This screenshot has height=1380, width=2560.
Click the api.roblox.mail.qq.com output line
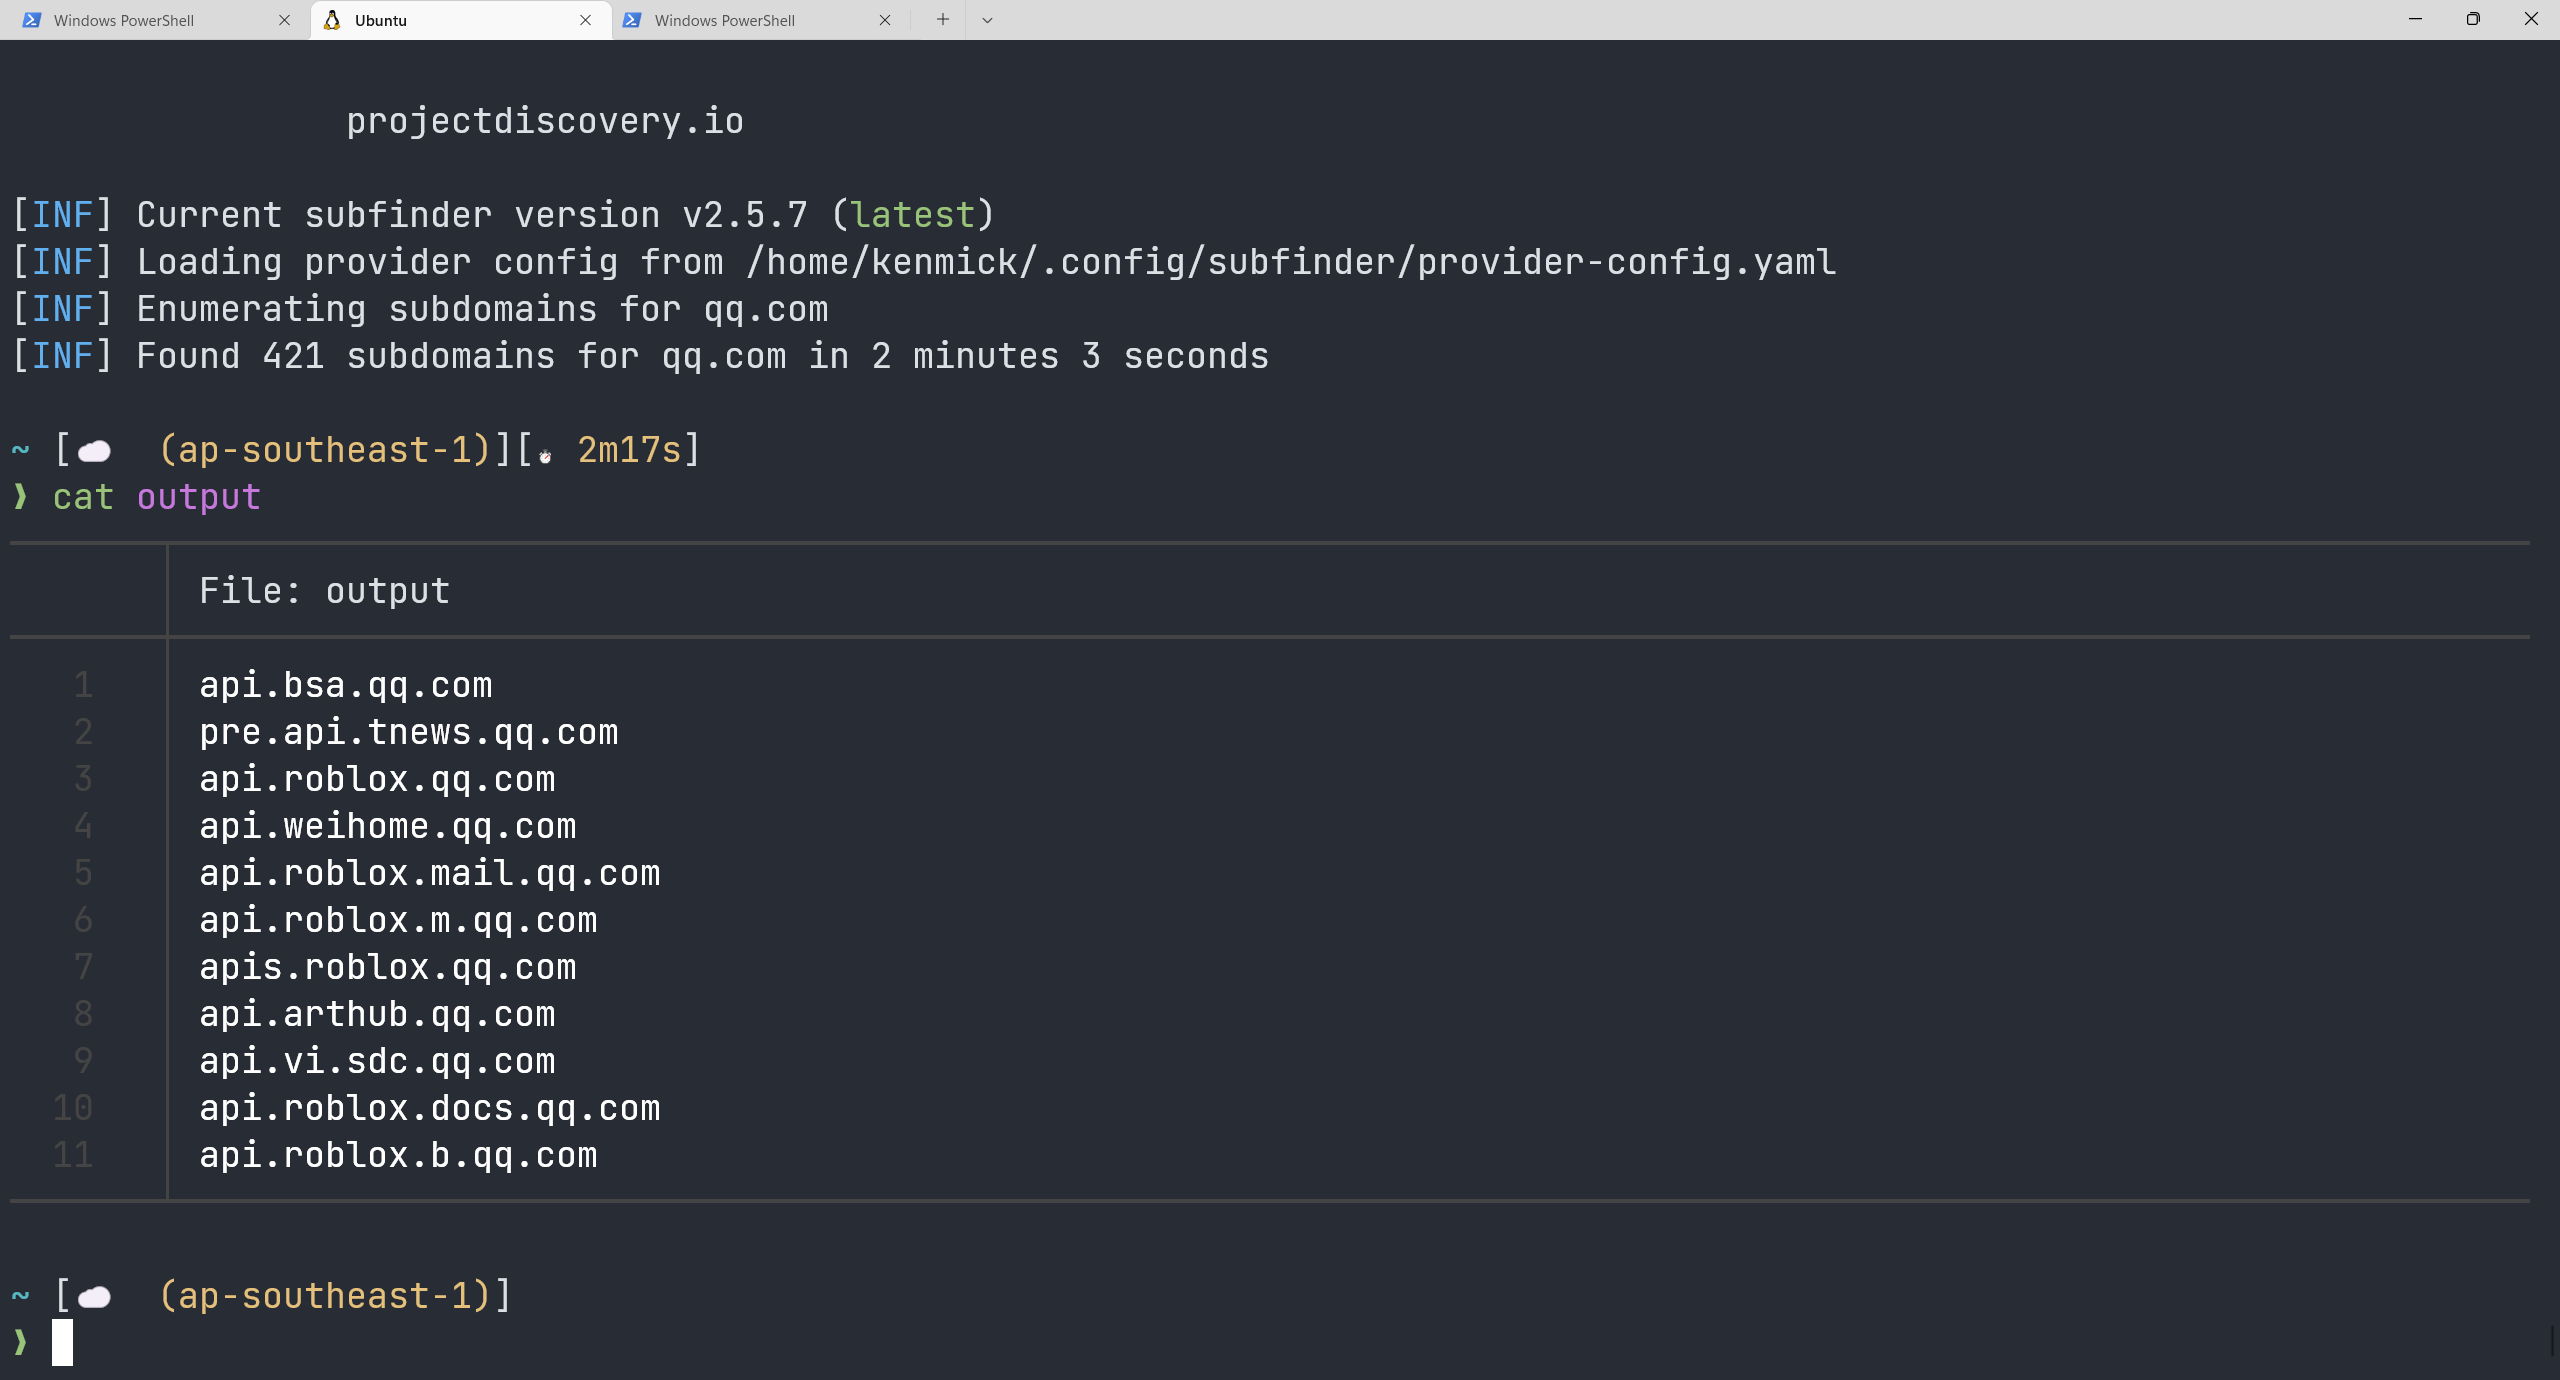pos(429,873)
